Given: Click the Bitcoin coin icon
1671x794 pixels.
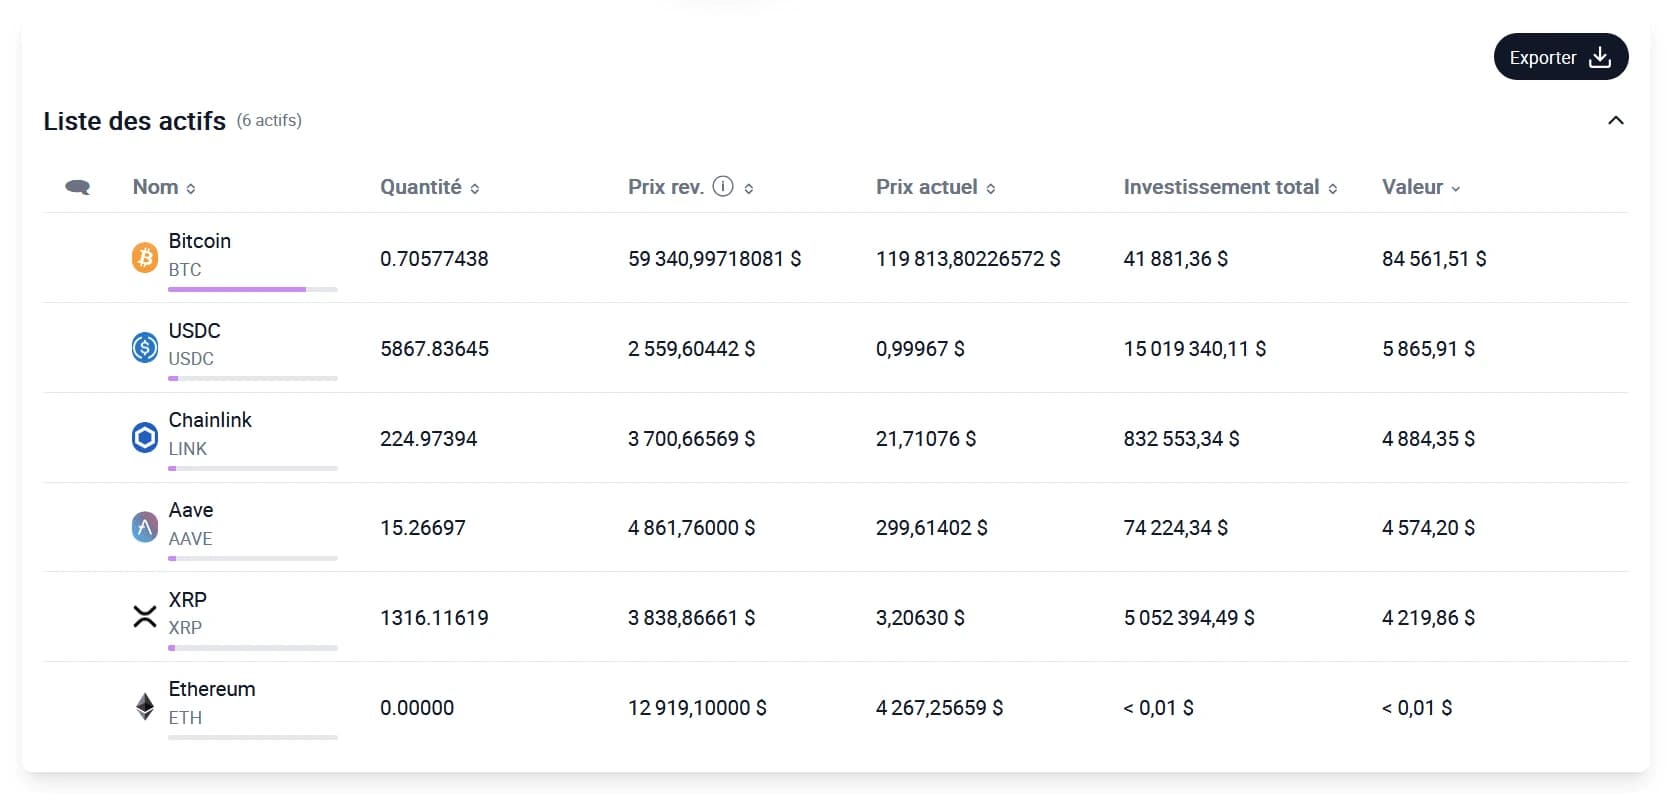Looking at the screenshot, I should click(145, 258).
